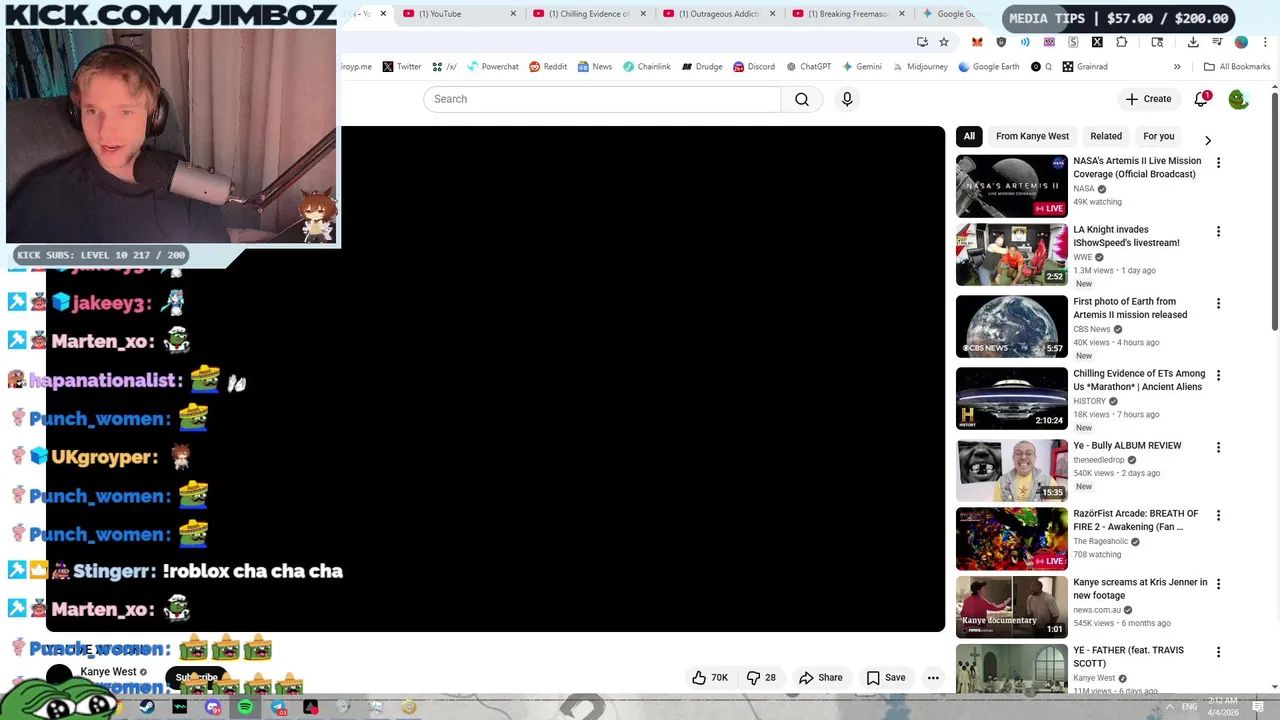Open the Midjourney bookmark
1280x720 pixels.
click(x=919, y=67)
